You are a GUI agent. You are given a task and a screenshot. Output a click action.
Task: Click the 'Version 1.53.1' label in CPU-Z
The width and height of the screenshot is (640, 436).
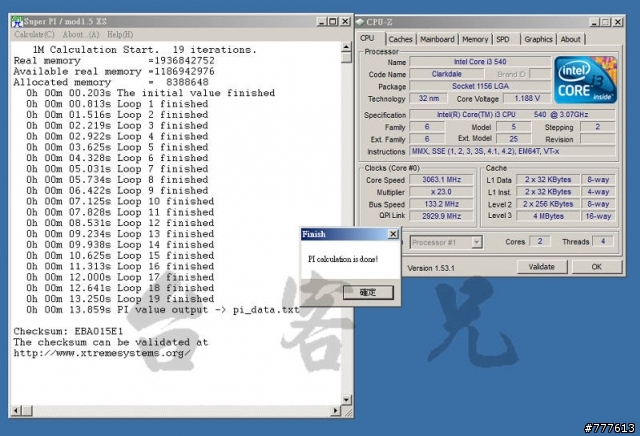click(431, 268)
